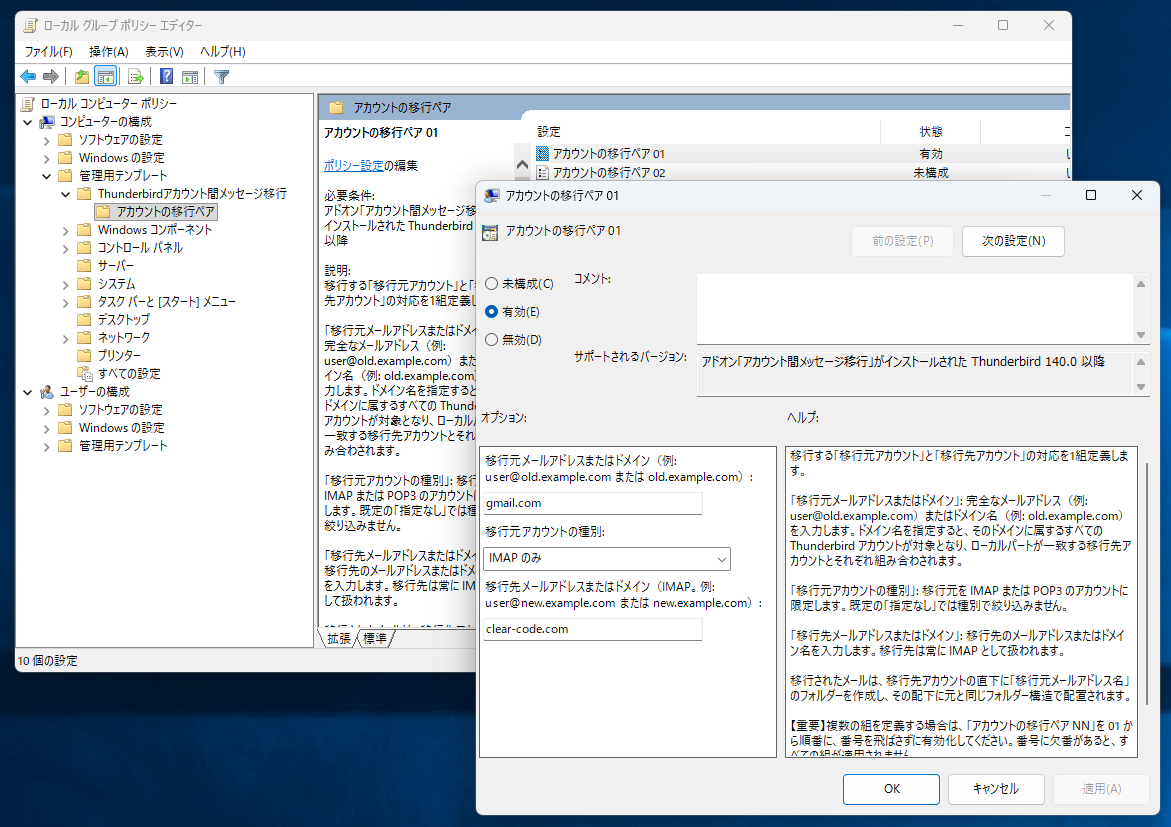1171x827 pixels.
Task: Select タスク バーと [スタート] メニュー tree item
Action: (x=167, y=302)
